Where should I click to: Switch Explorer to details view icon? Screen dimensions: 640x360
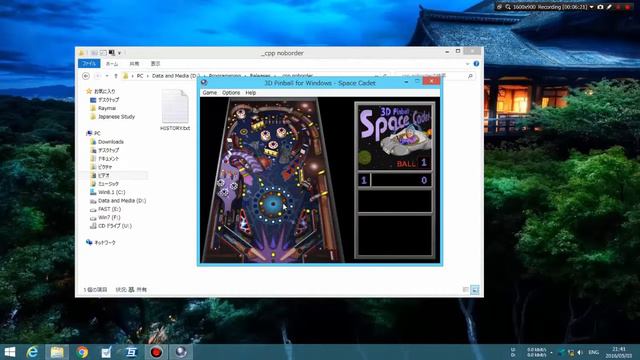click(466, 290)
